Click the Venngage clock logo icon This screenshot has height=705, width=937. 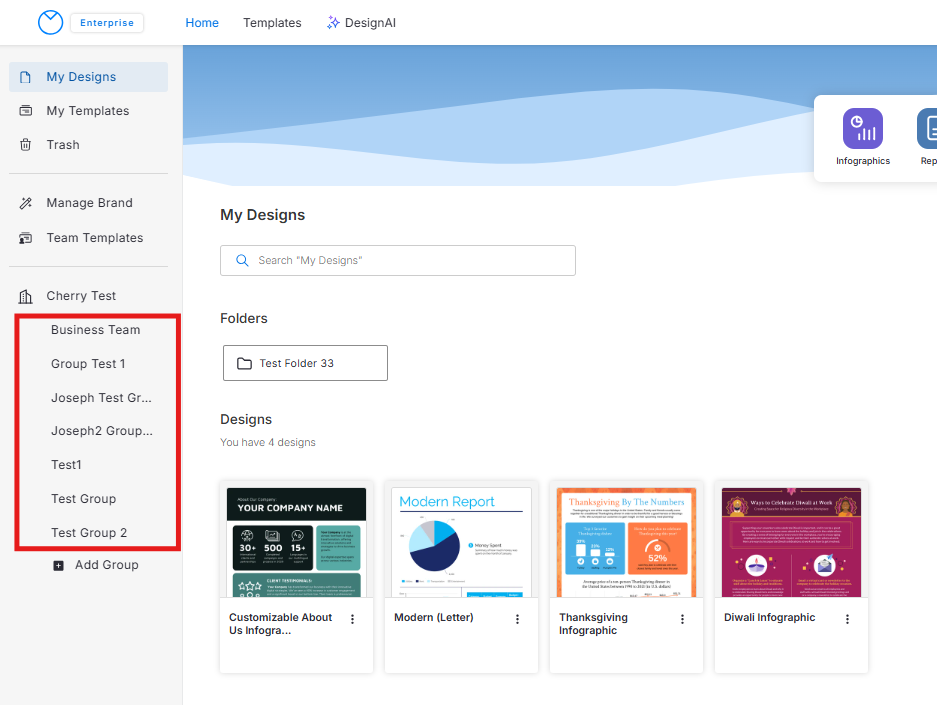[x=50, y=22]
